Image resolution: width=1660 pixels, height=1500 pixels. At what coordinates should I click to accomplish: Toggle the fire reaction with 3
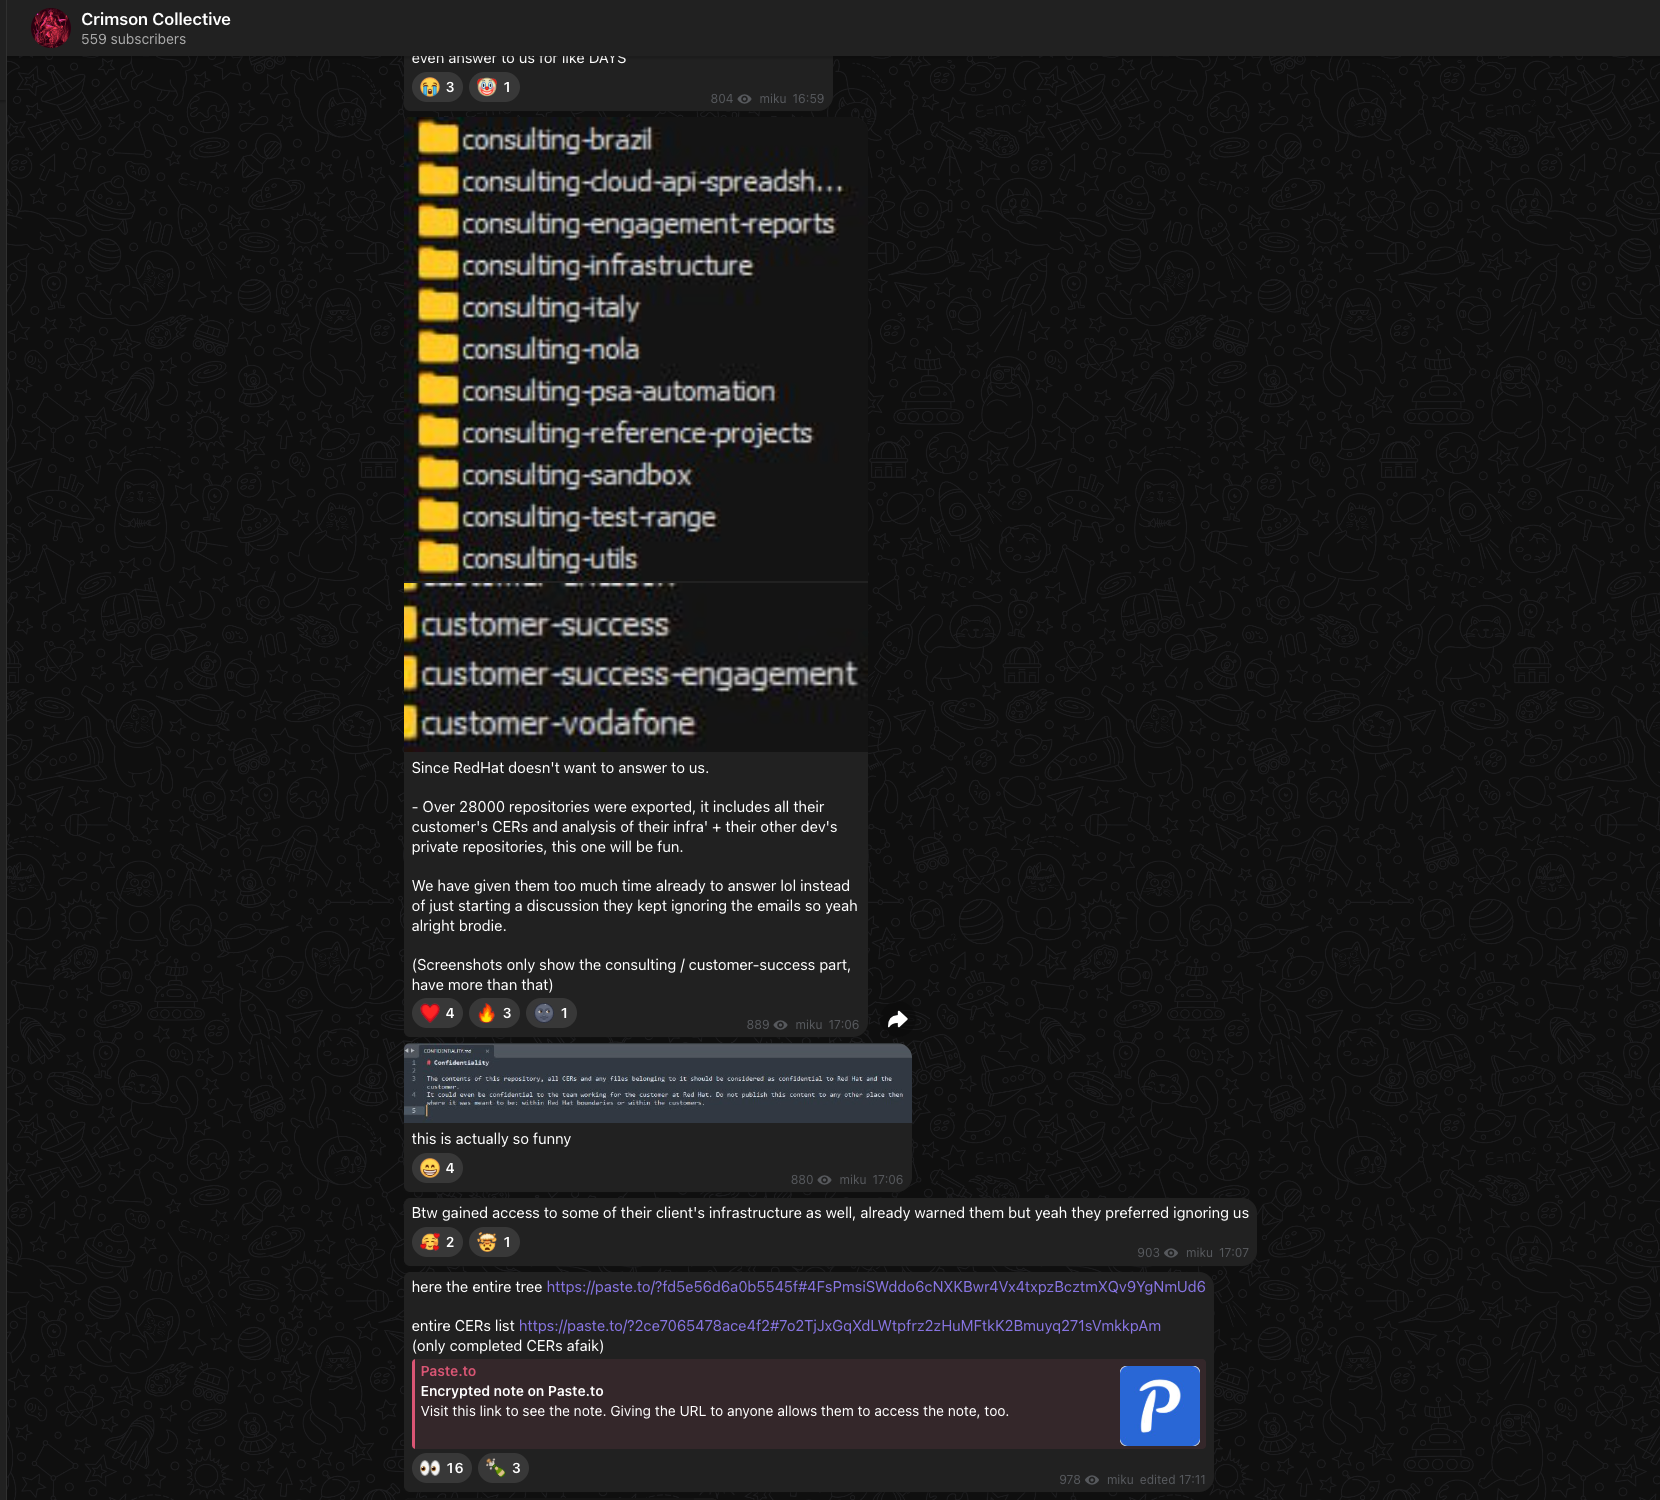coord(494,1013)
